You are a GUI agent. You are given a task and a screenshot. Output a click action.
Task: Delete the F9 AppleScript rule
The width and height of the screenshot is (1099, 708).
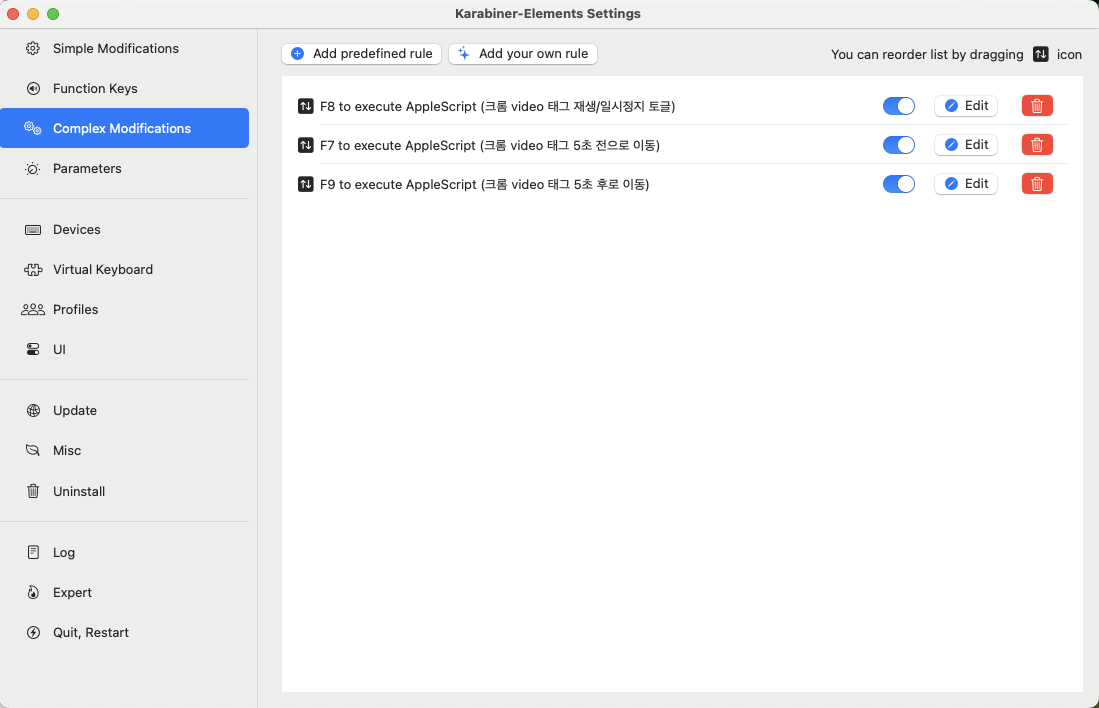click(x=1037, y=184)
